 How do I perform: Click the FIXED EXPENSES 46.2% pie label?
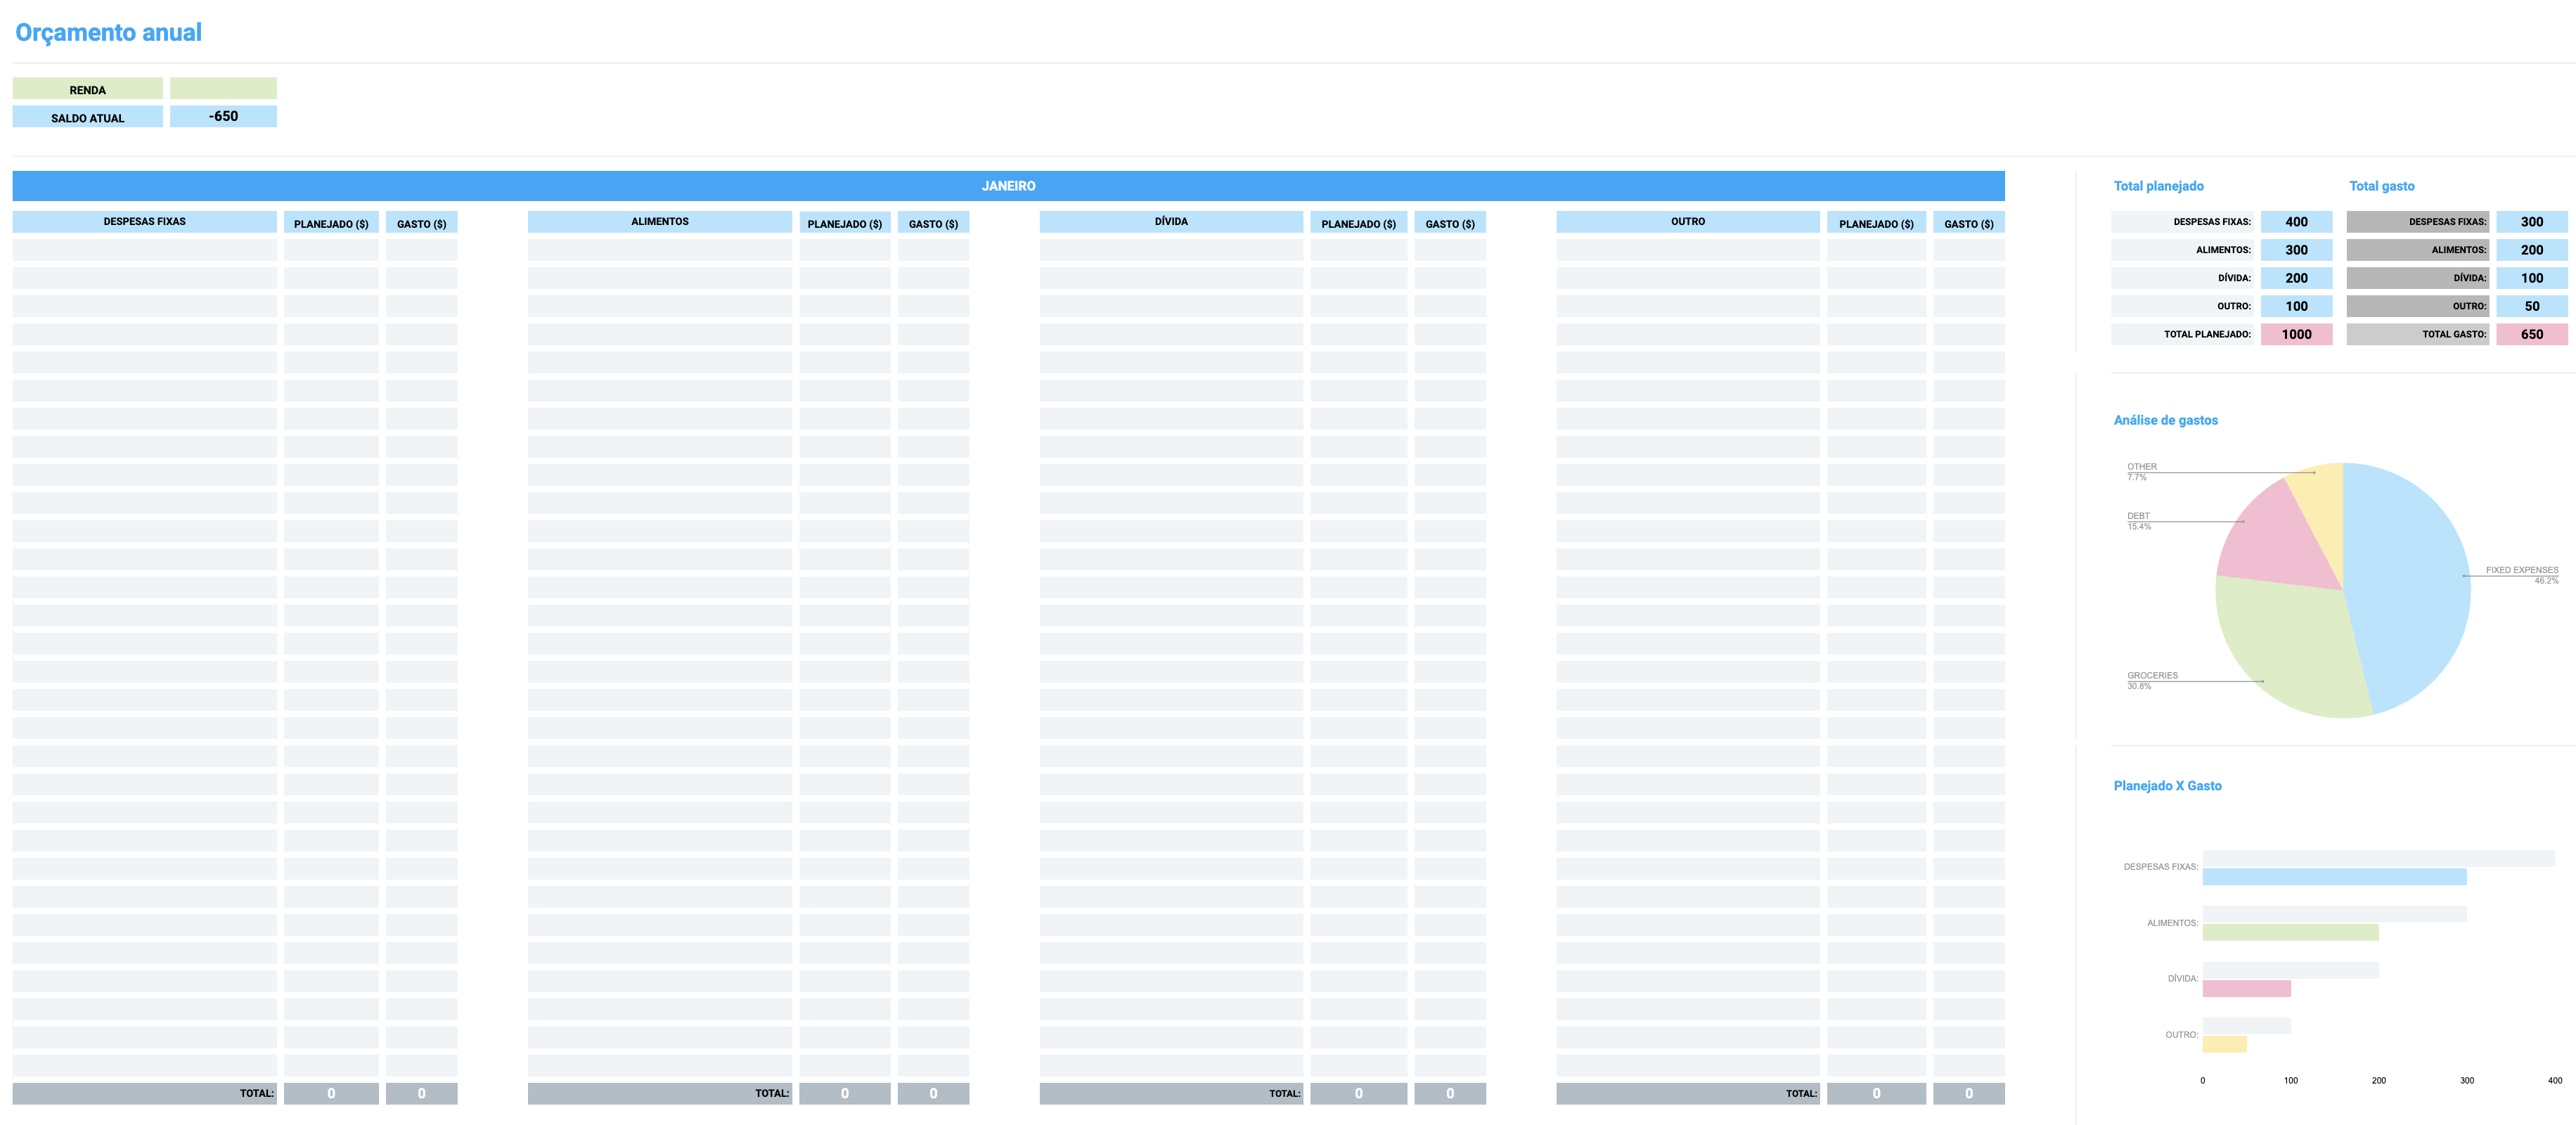(x=2522, y=575)
